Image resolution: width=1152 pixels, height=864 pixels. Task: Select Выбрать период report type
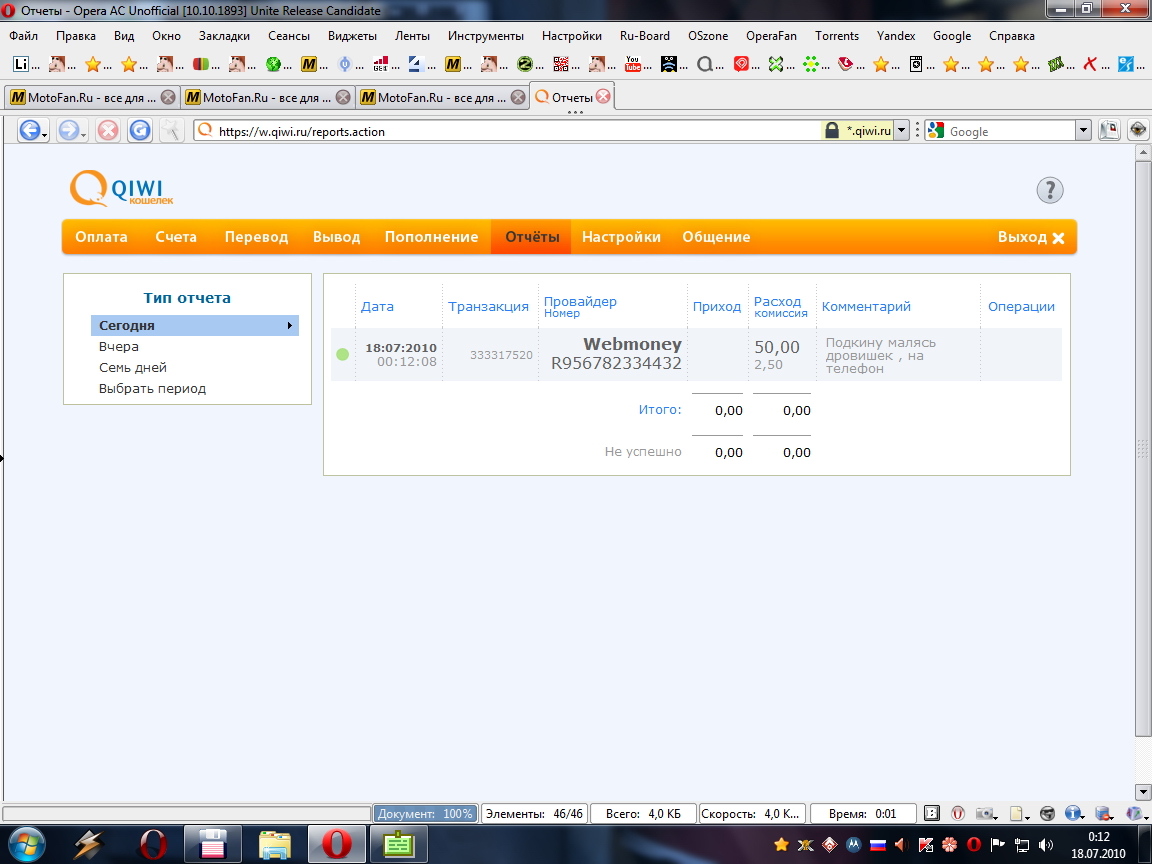click(x=152, y=388)
